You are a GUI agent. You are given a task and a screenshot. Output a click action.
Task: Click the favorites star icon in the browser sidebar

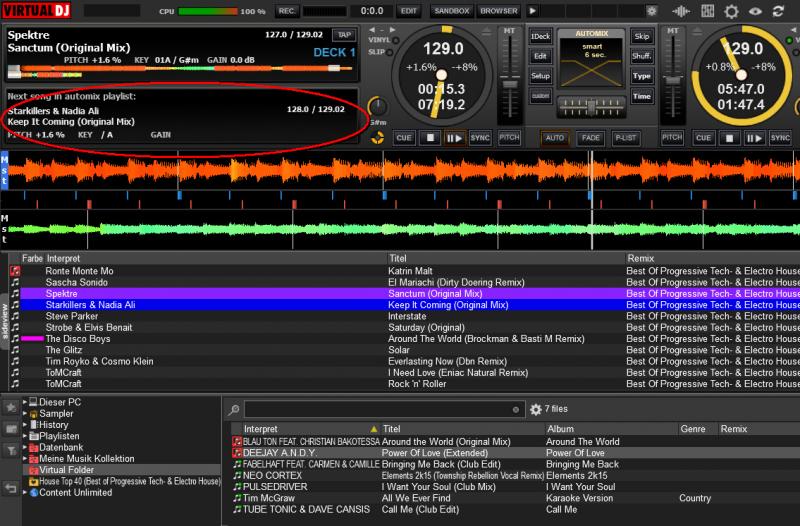(x=11, y=407)
